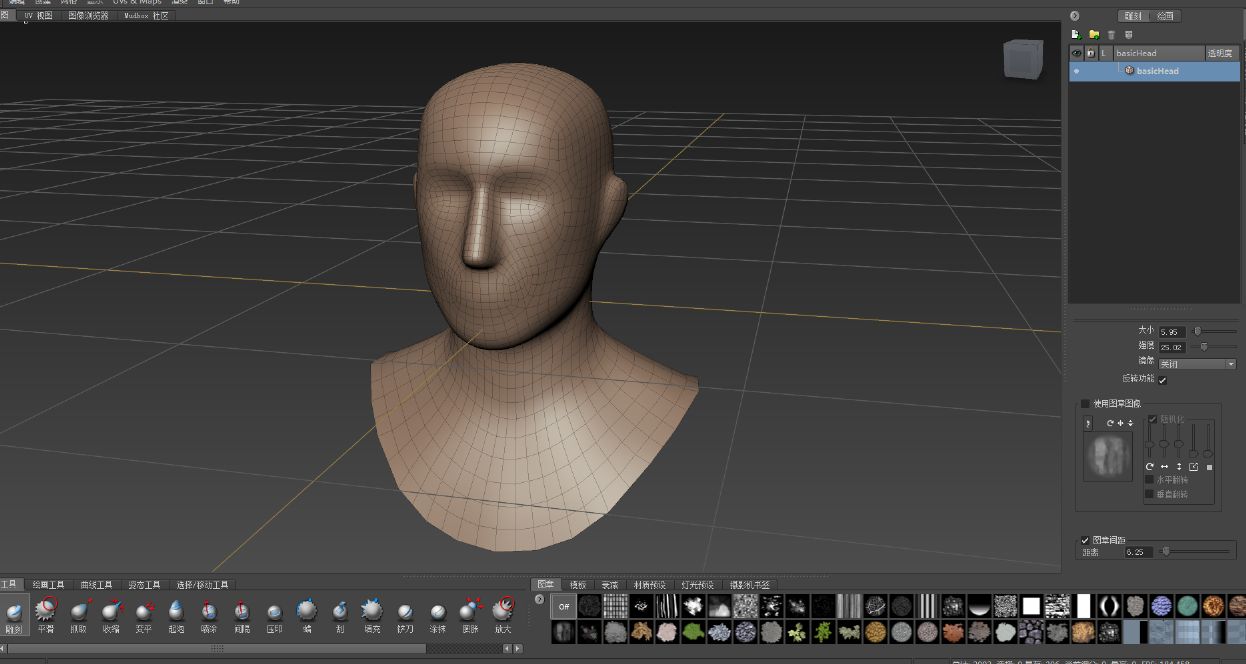This screenshot has width=1246, height=664.
Task: Open the stamp preview options button
Action: pos(1088,424)
